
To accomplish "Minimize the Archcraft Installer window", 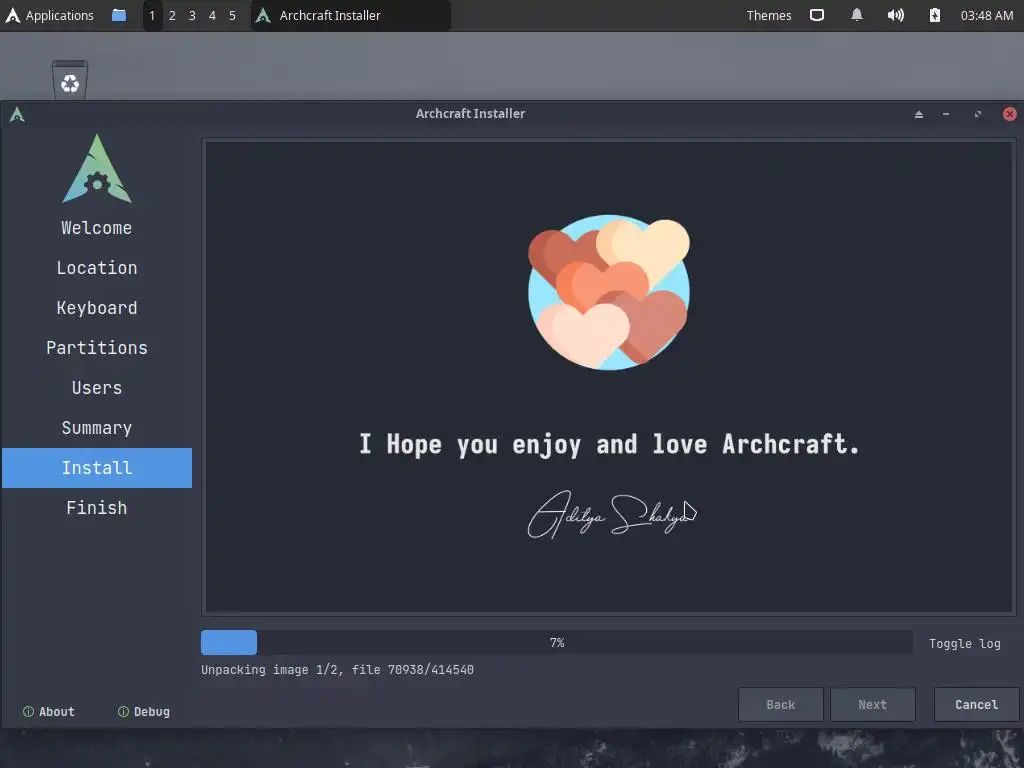I will click(x=946, y=114).
